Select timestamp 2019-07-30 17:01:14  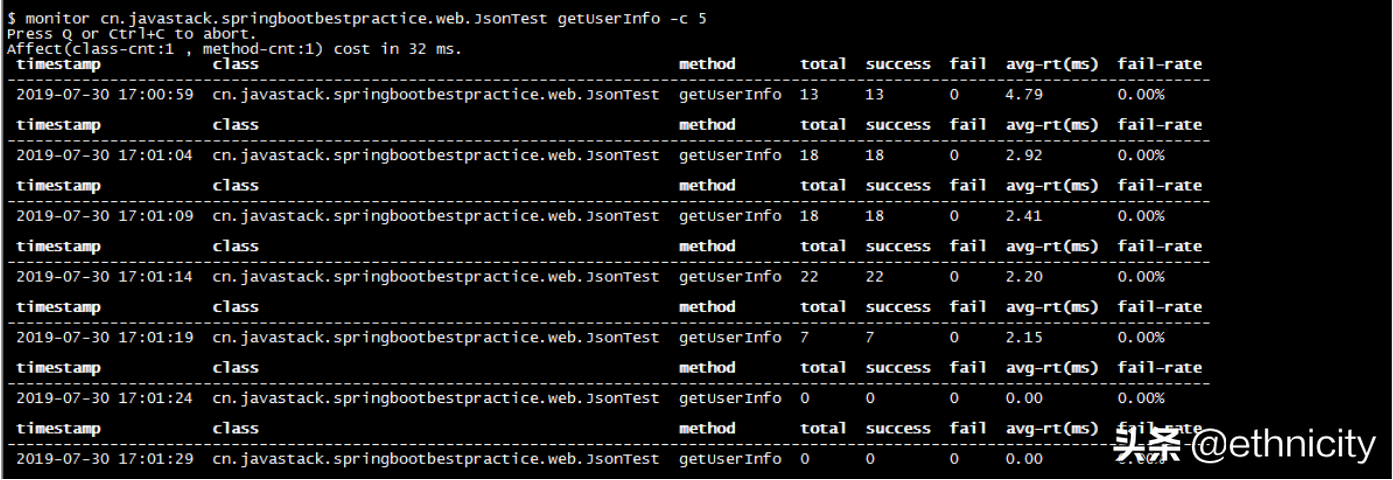105,277
